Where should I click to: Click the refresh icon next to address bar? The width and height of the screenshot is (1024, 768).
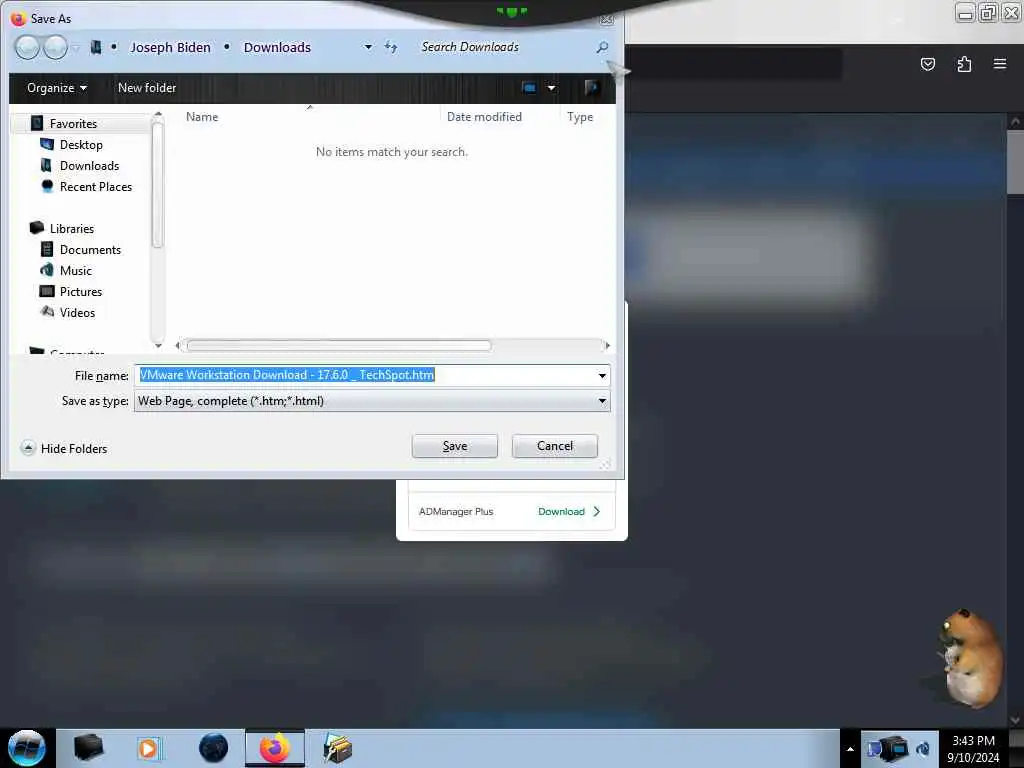[391, 47]
